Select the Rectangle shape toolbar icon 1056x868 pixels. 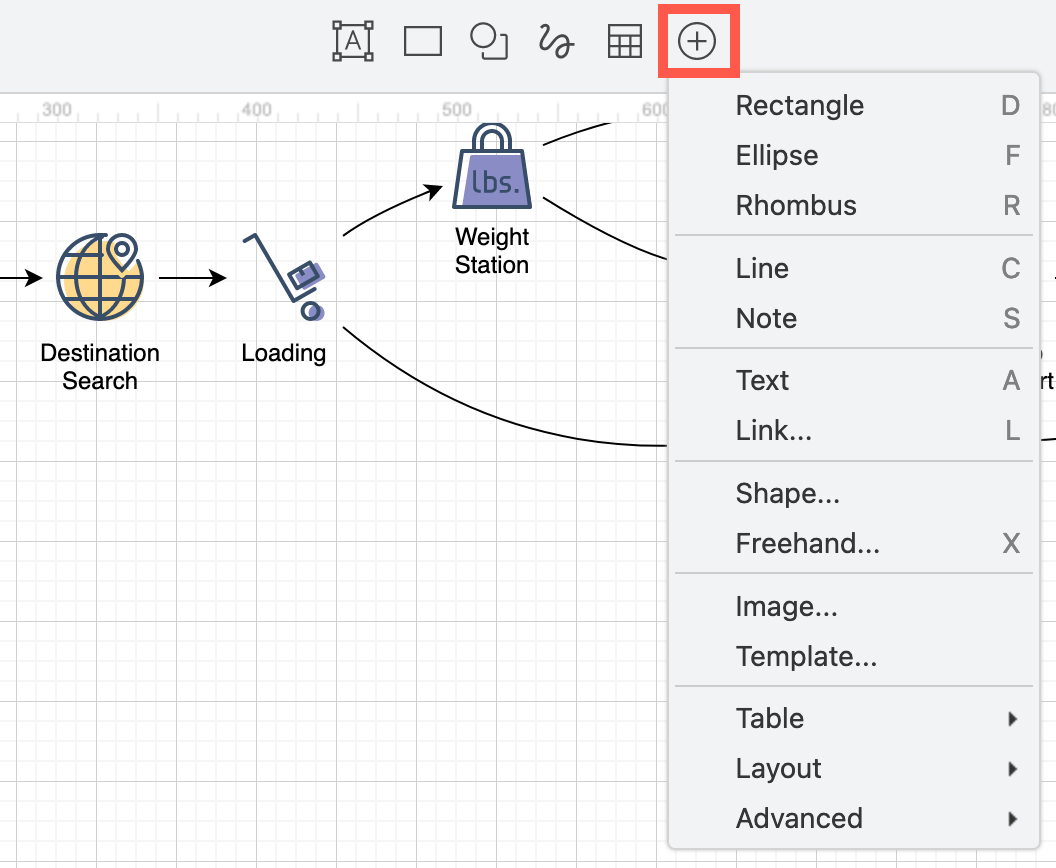point(423,41)
